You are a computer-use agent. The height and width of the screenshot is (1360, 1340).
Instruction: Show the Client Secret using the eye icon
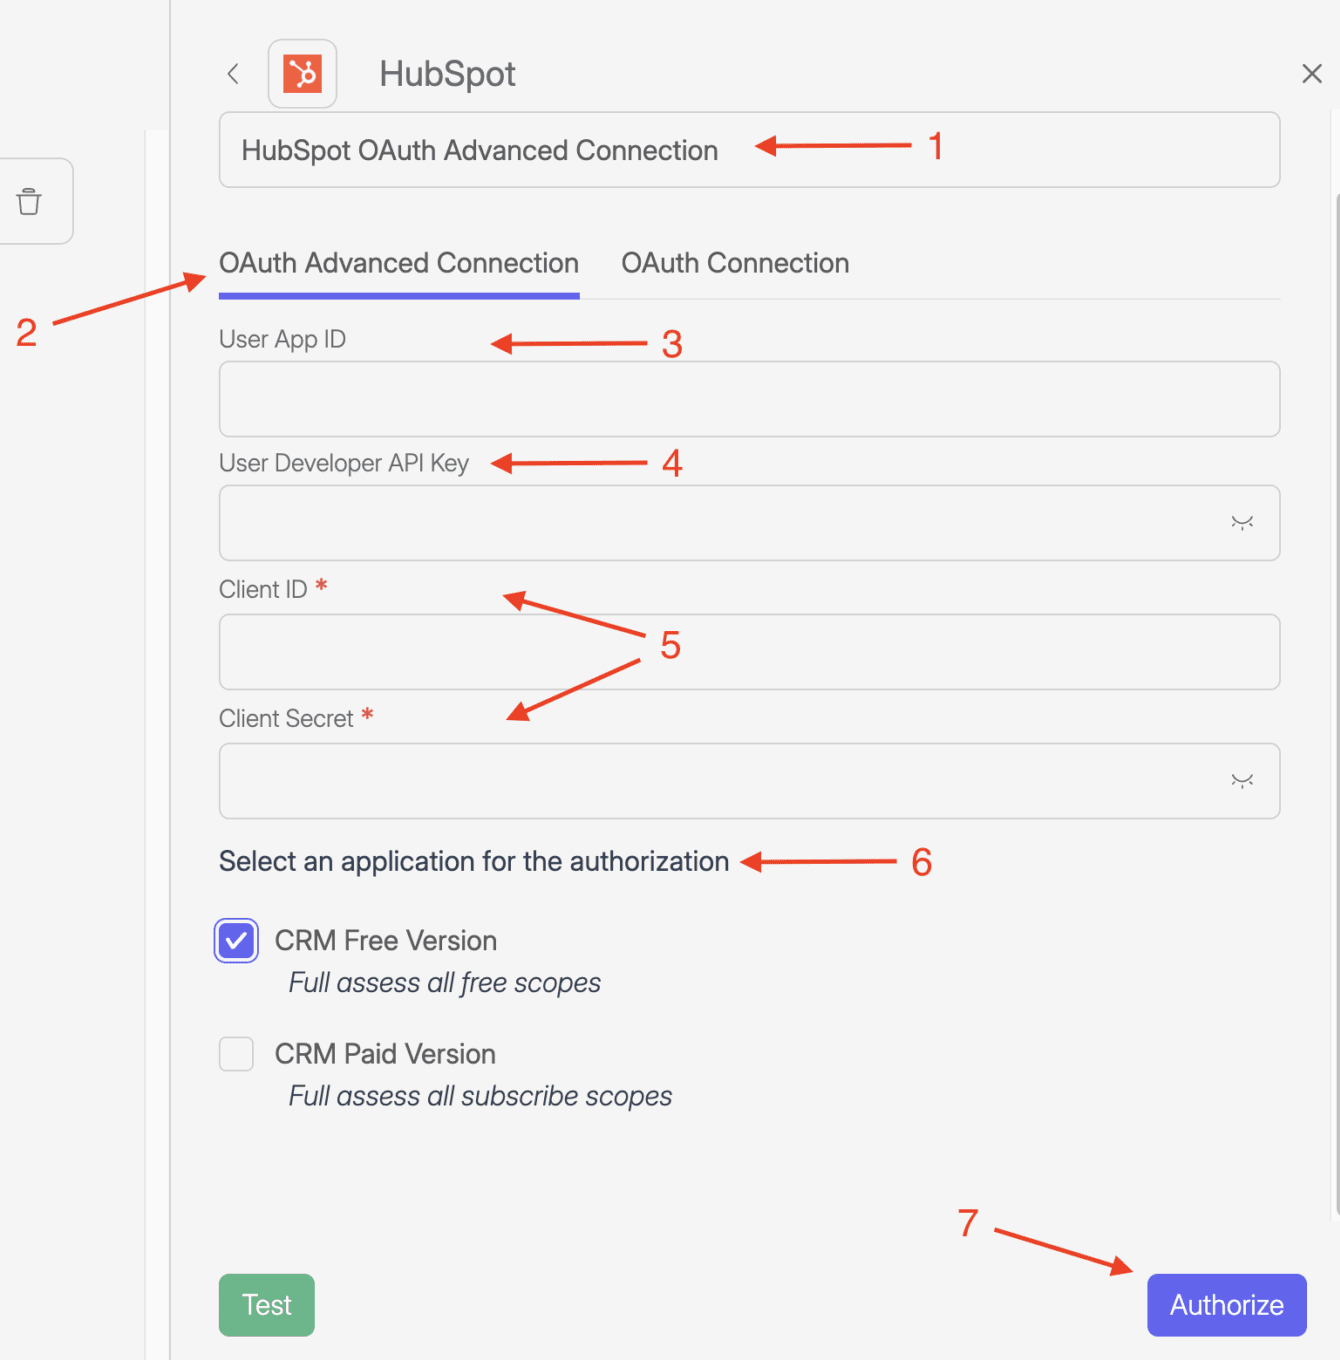click(x=1241, y=781)
